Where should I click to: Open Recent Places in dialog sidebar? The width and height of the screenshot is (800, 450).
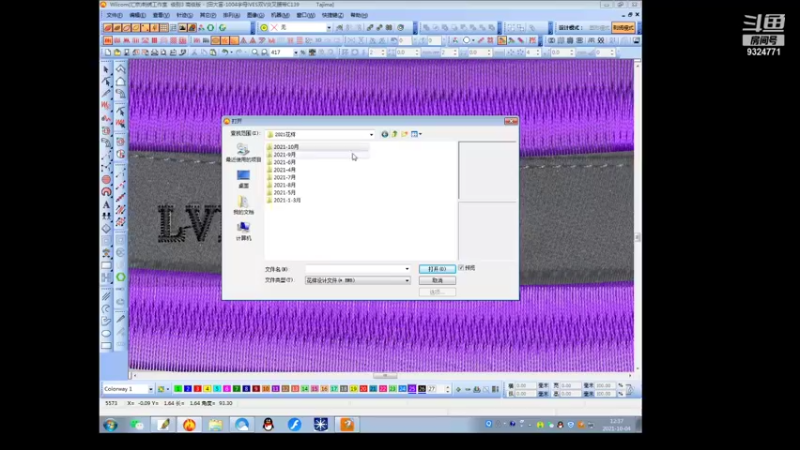[x=243, y=153]
